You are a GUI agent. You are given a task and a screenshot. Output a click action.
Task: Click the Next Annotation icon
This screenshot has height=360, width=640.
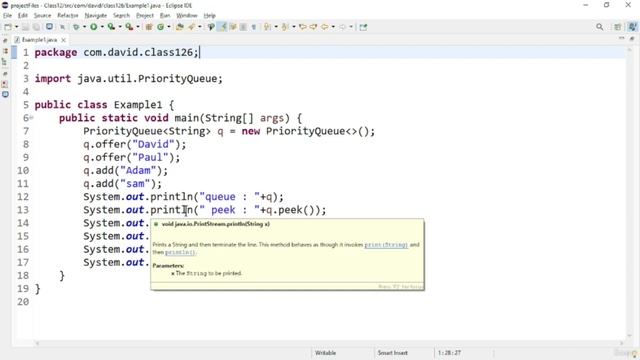pos(267,27)
